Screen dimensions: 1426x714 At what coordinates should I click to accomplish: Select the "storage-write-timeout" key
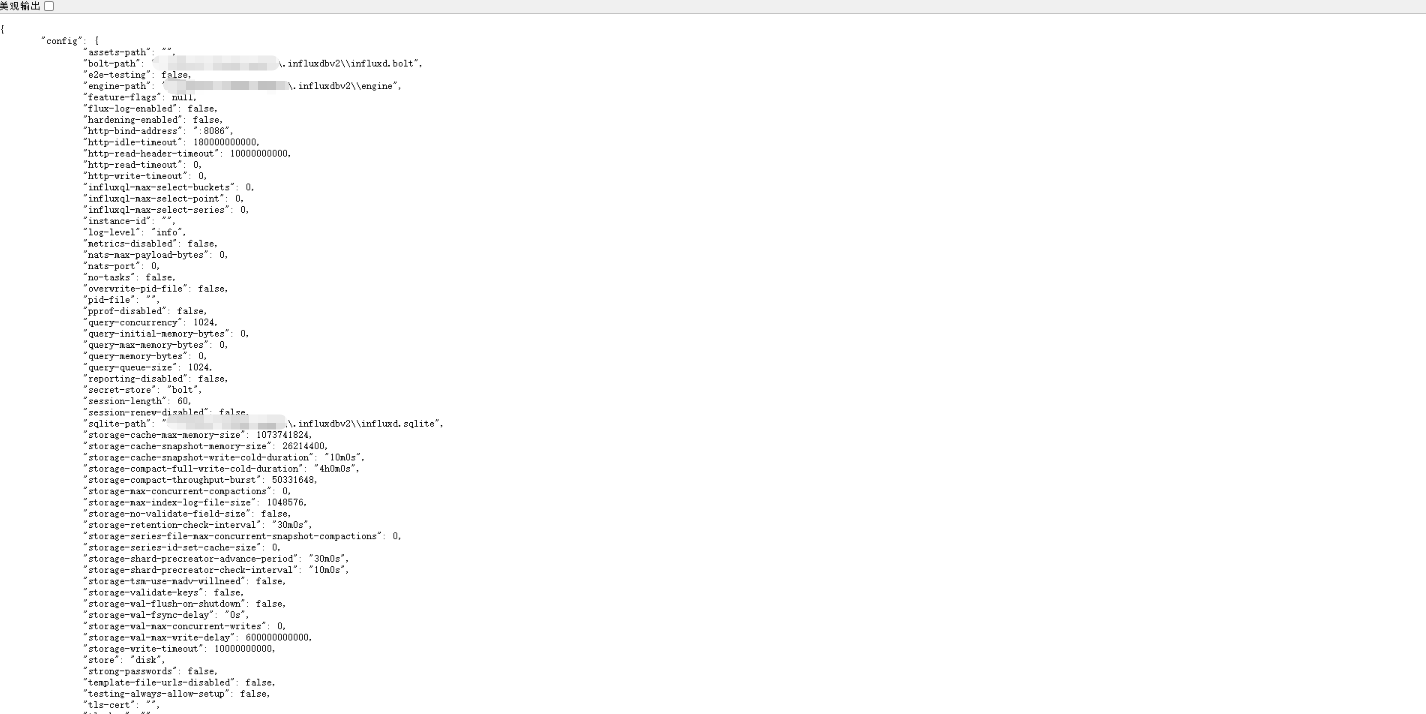pyautogui.click(x=144, y=648)
